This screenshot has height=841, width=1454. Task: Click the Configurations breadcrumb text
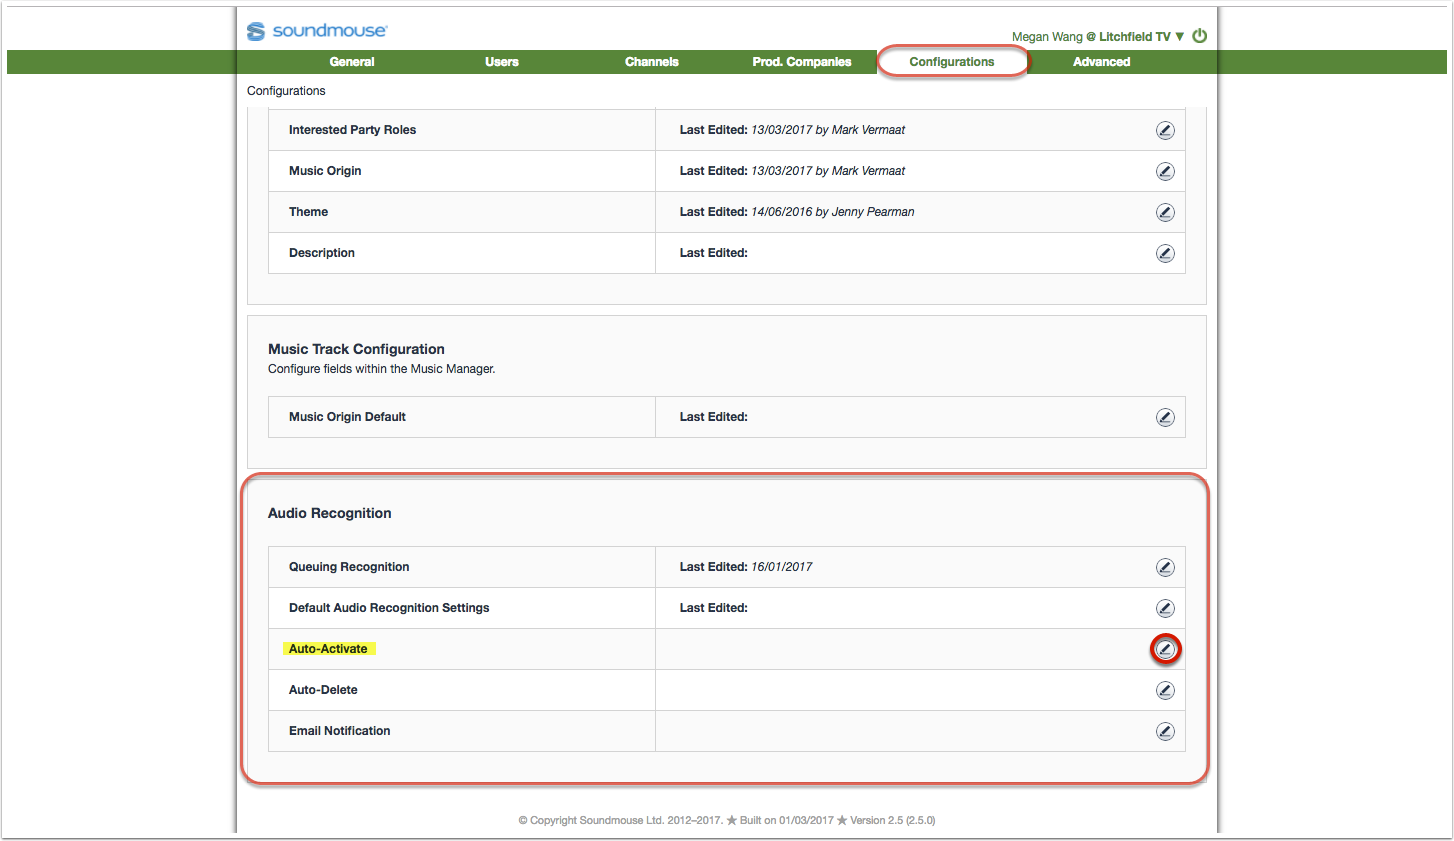click(286, 91)
